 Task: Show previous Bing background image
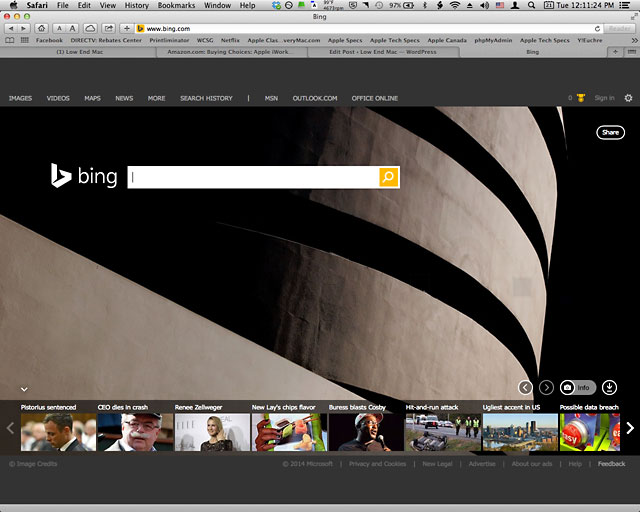point(525,387)
